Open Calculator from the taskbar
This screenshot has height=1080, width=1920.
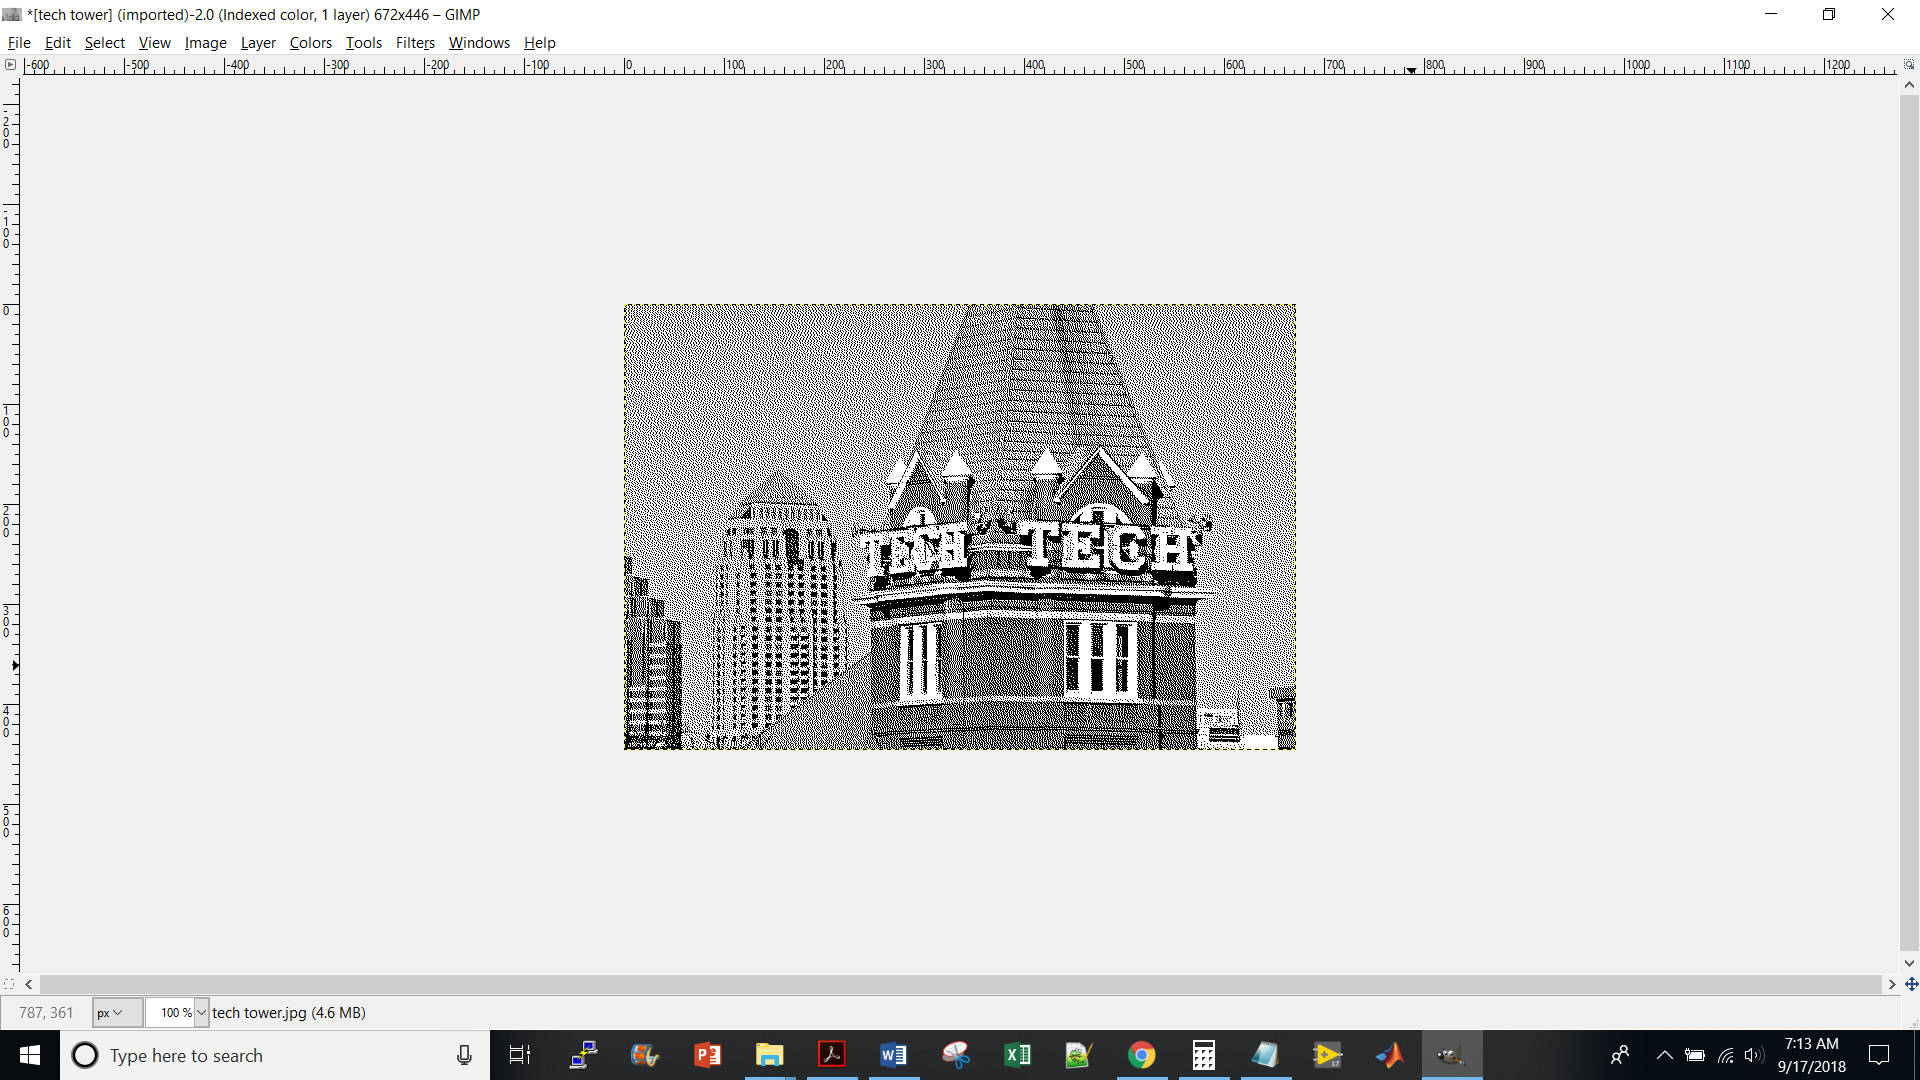(x=1203, y=1055)
